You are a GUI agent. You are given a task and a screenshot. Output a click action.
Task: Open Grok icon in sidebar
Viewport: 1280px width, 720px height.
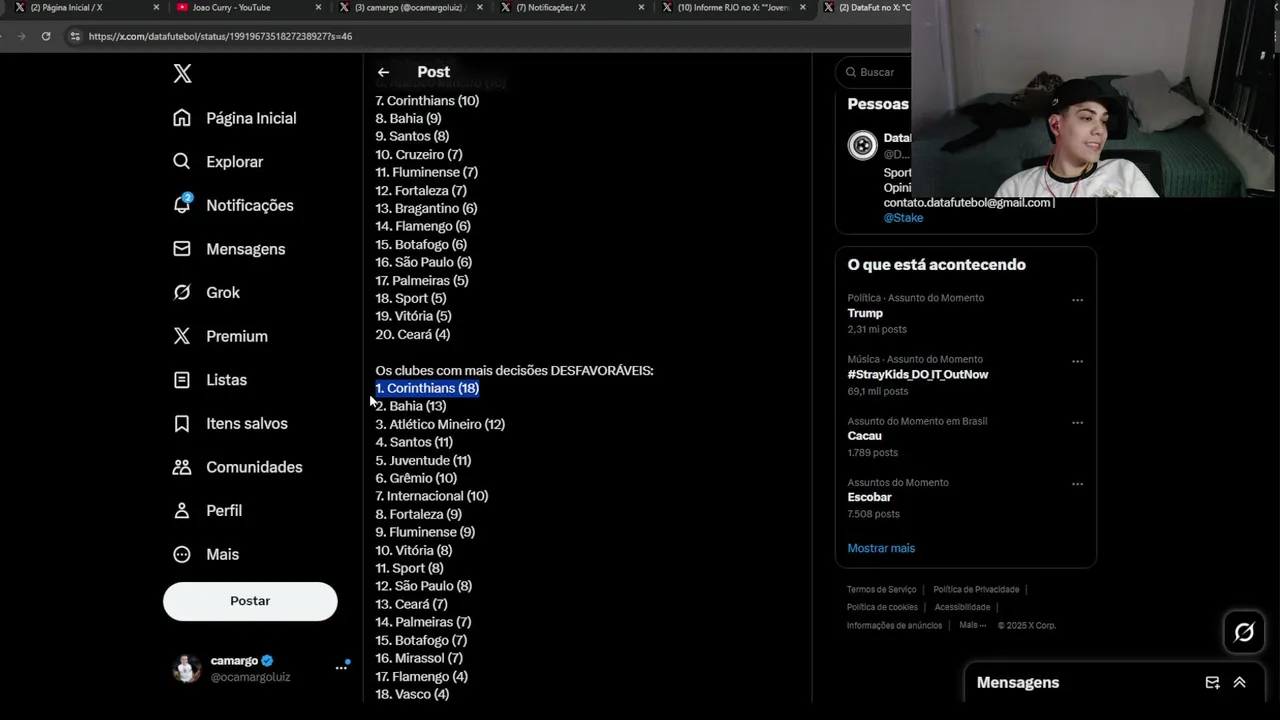181,292
